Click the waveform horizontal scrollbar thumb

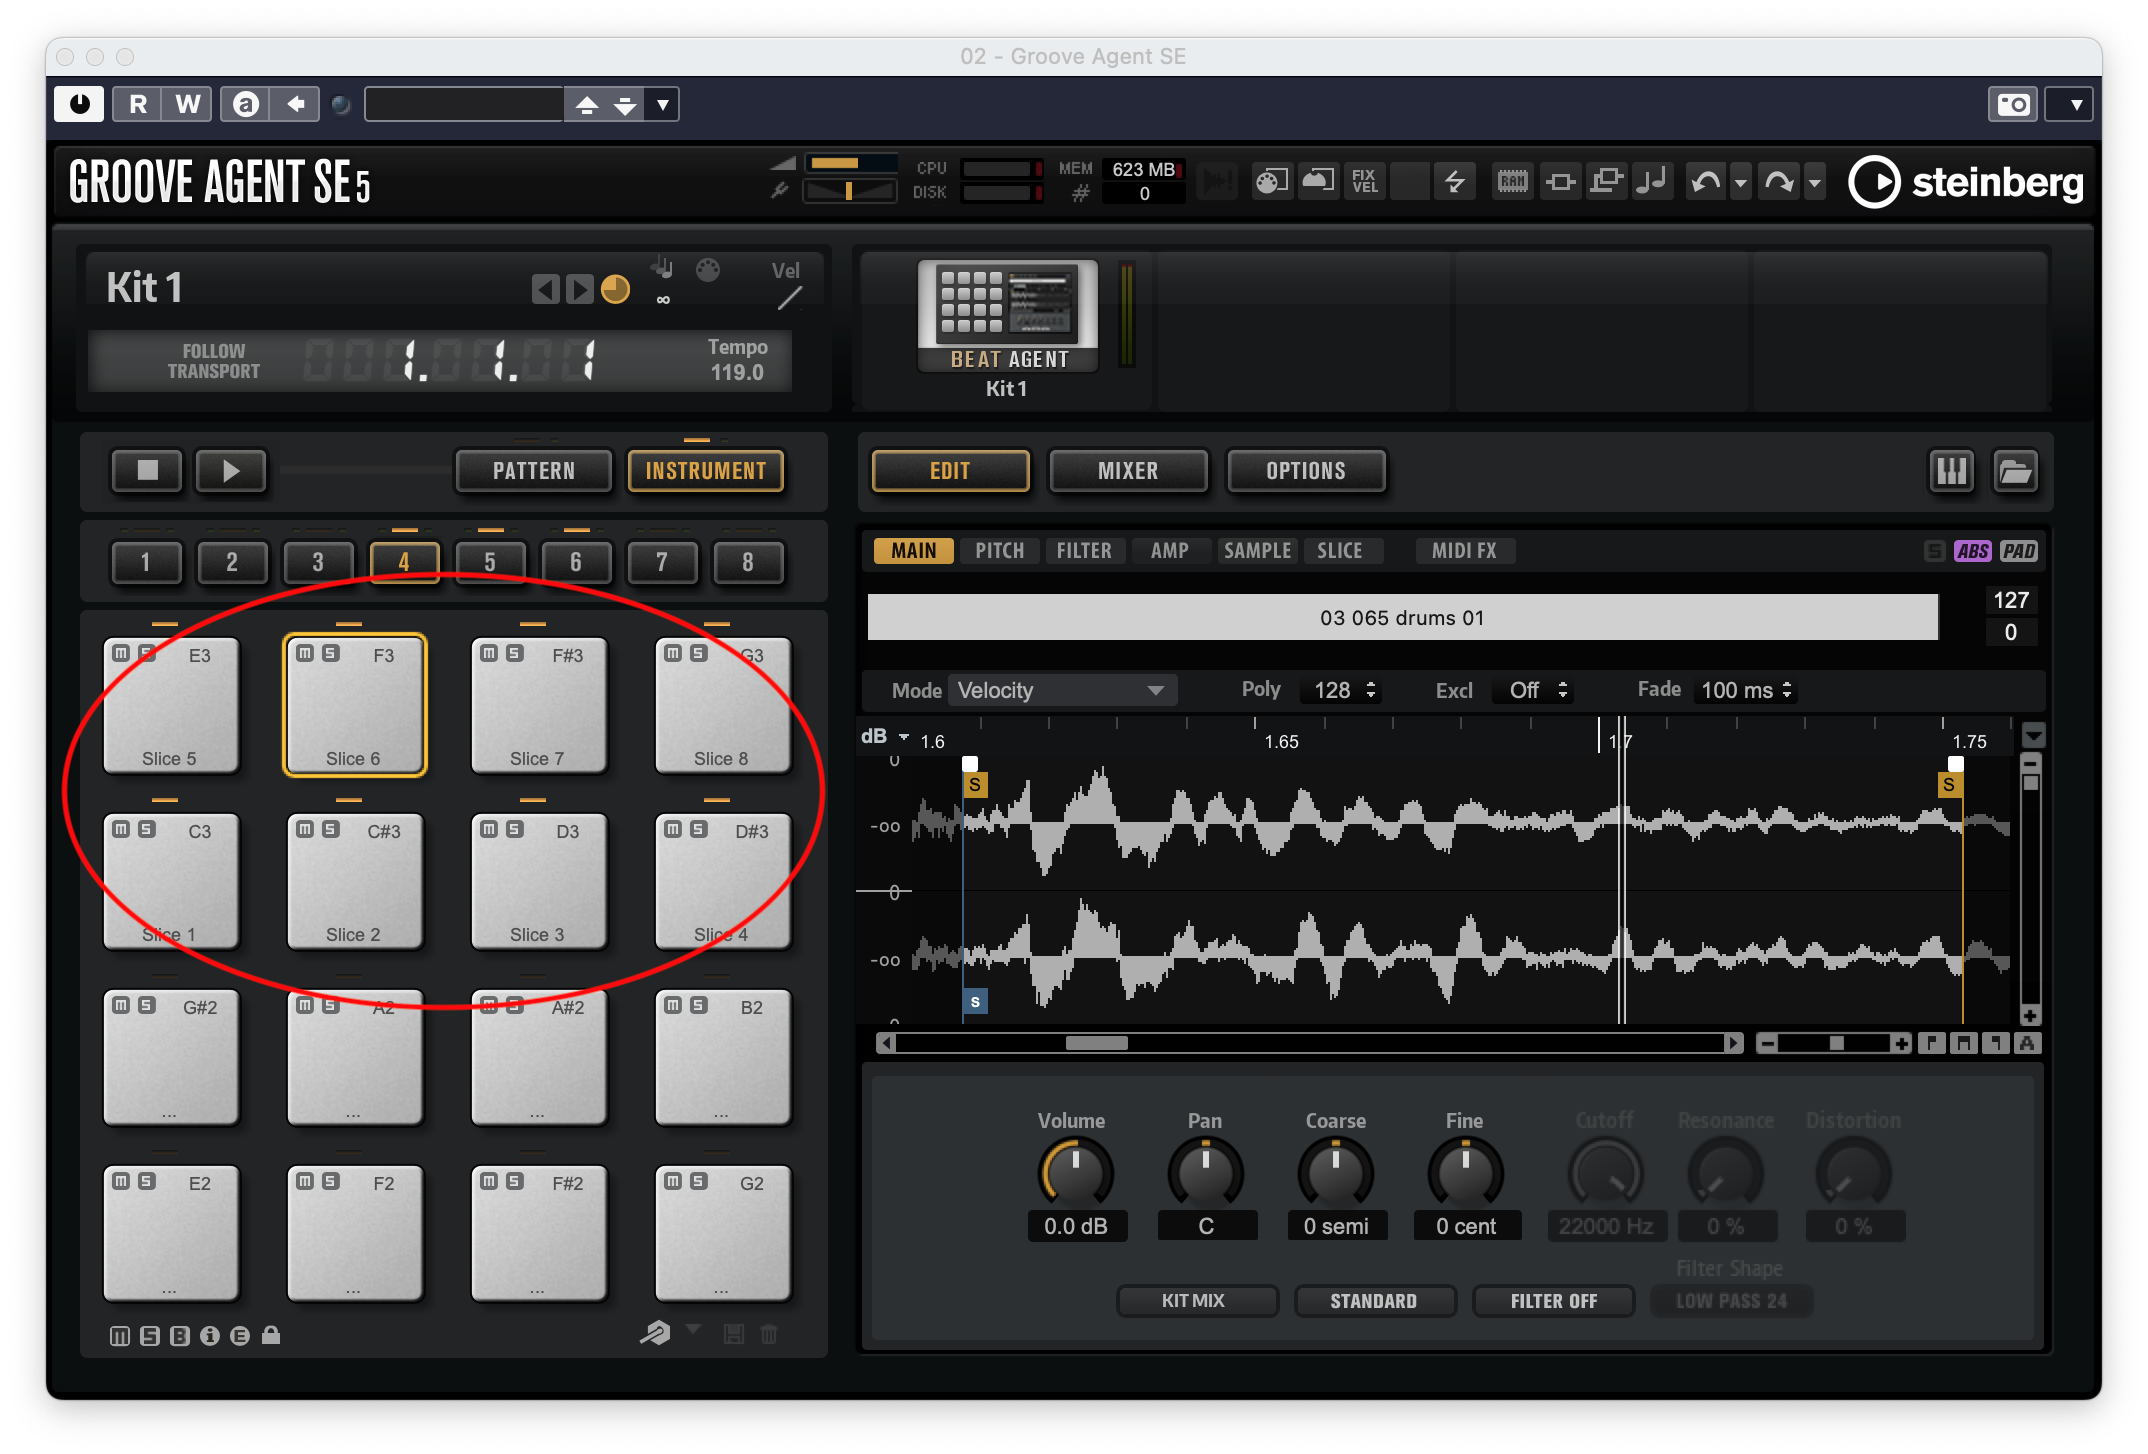1097,1043
